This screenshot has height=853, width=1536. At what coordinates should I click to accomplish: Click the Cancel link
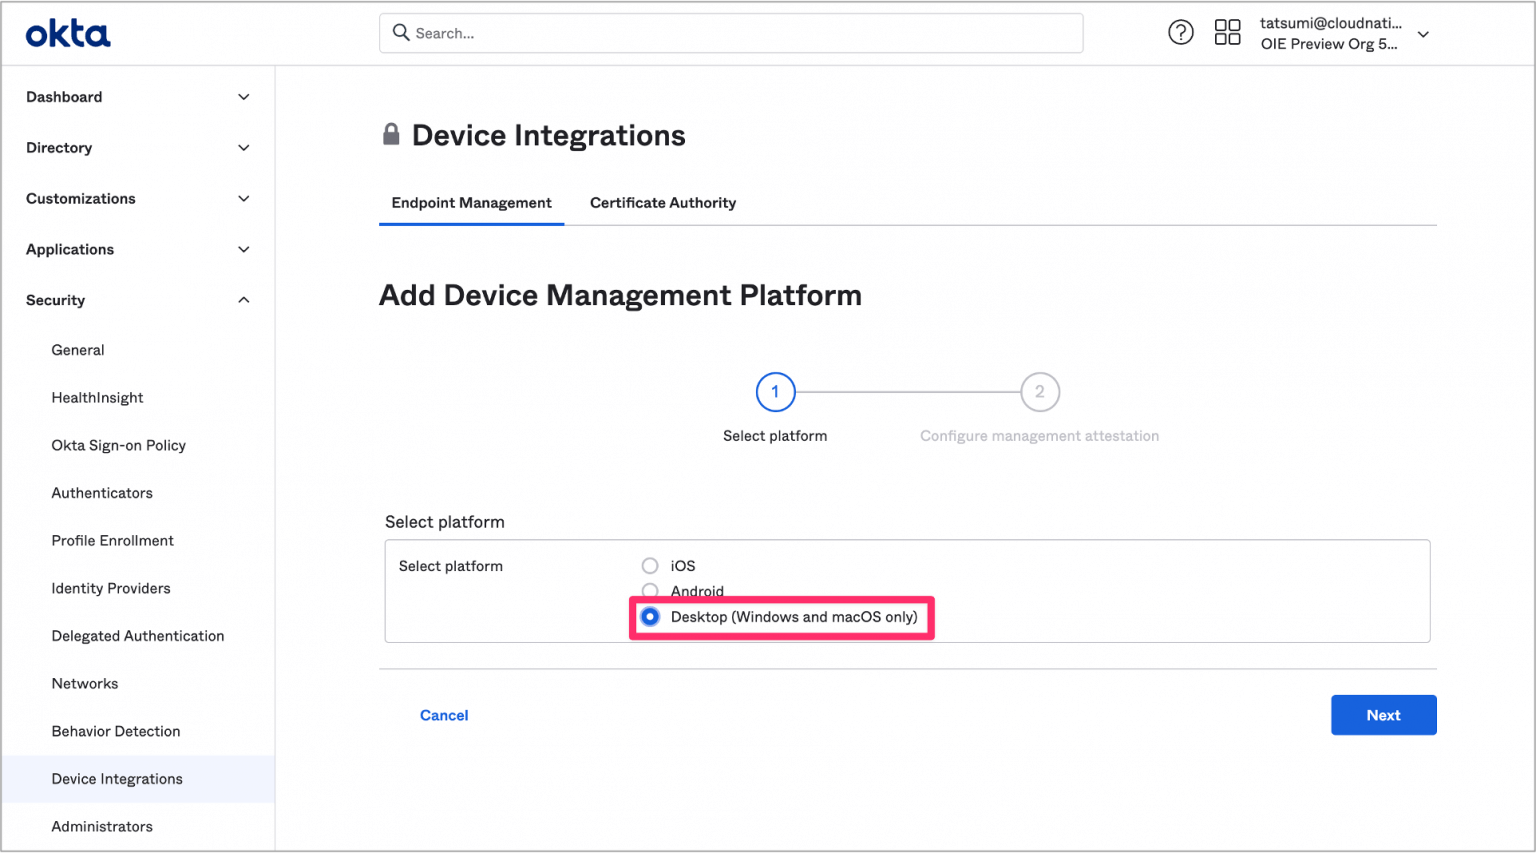tap(444, 715)
